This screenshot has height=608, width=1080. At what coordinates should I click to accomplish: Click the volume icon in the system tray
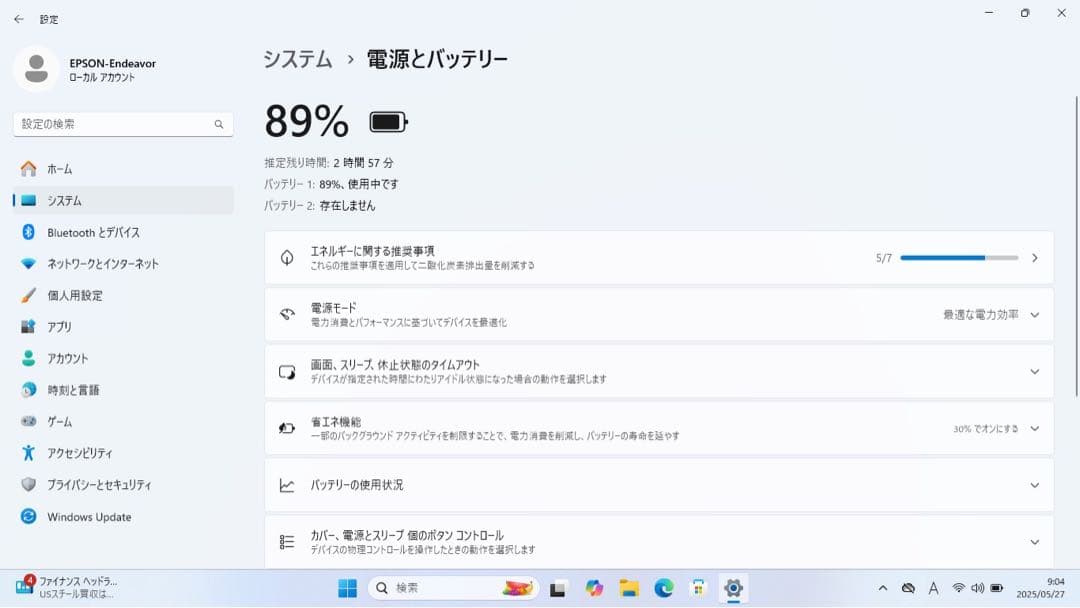point(978,587)
